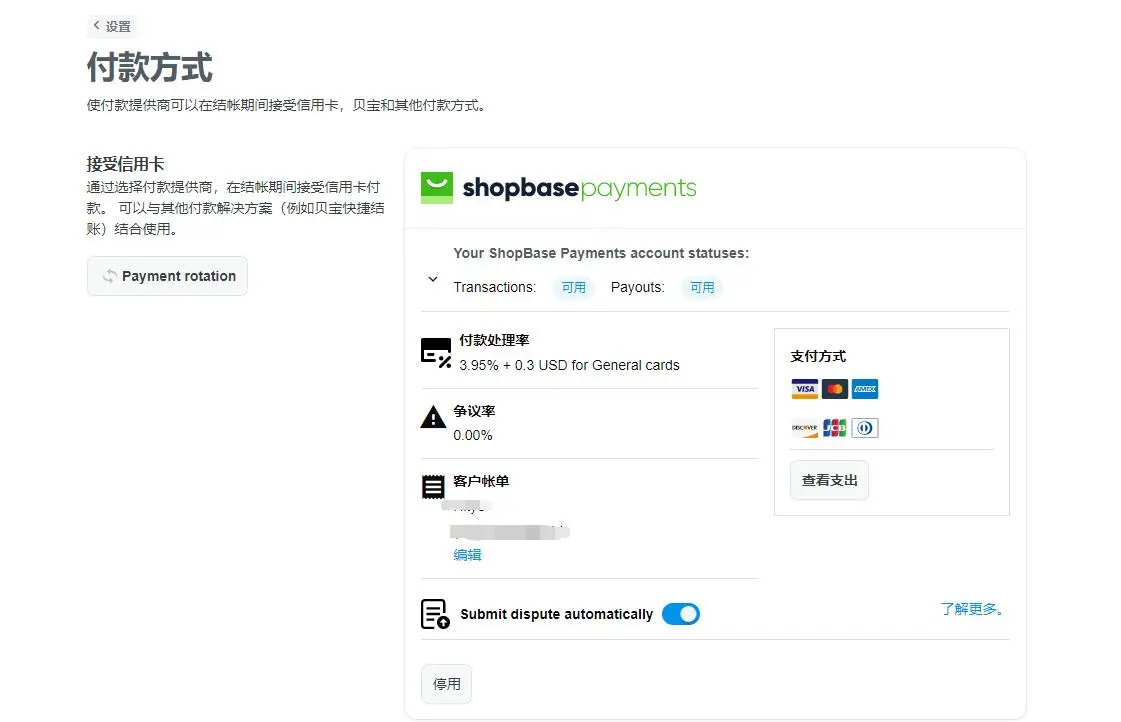The height and width of the screenshot is (722, 1121).
Task: Go back to 设置 page
Action: coord(112,26)
